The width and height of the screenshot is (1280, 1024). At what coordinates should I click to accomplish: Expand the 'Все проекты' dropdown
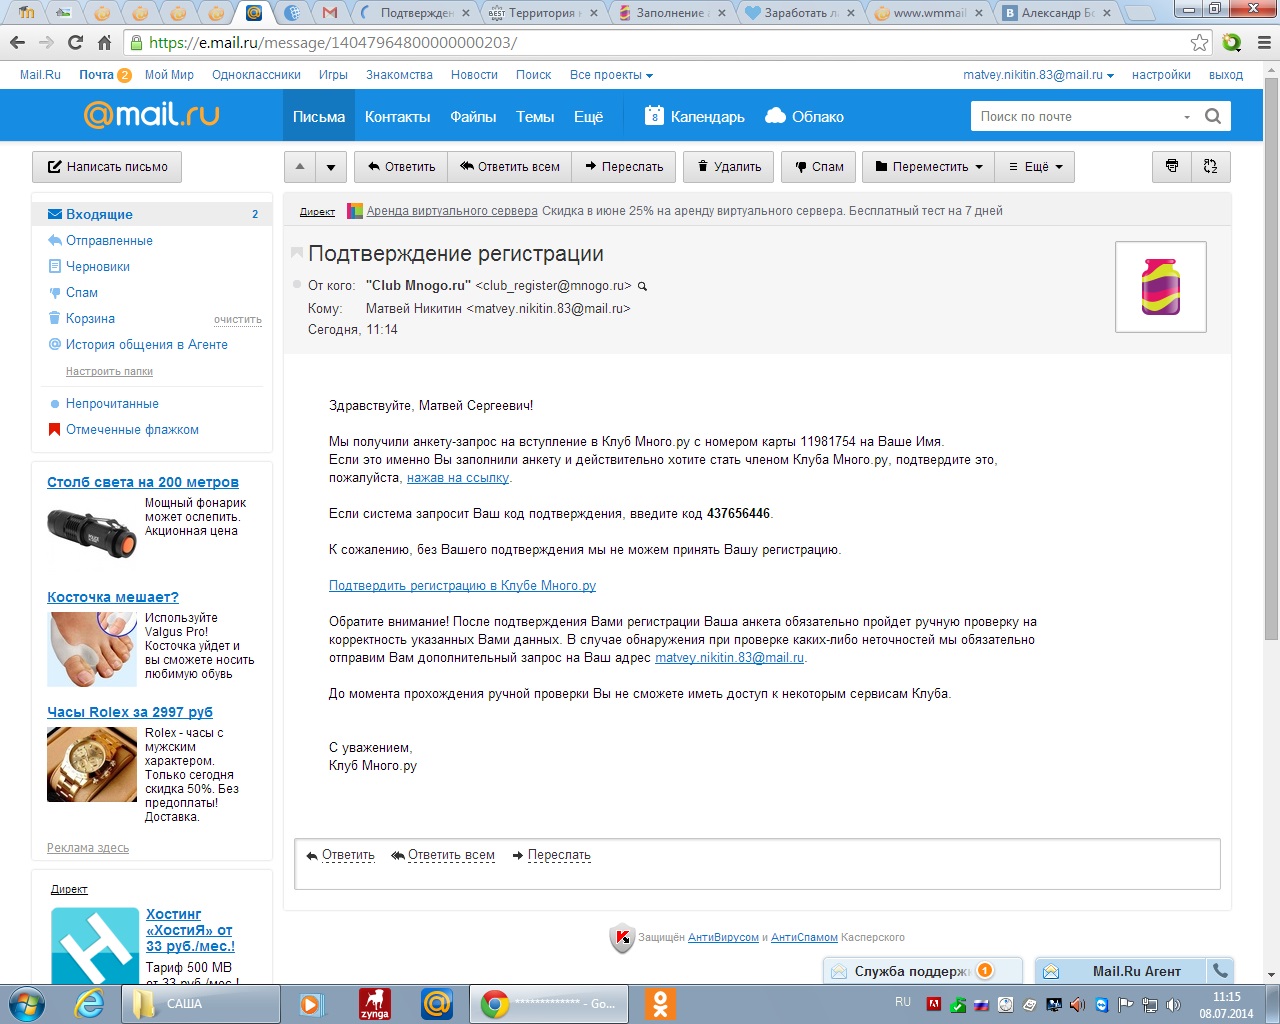click(x=611, y=75)
